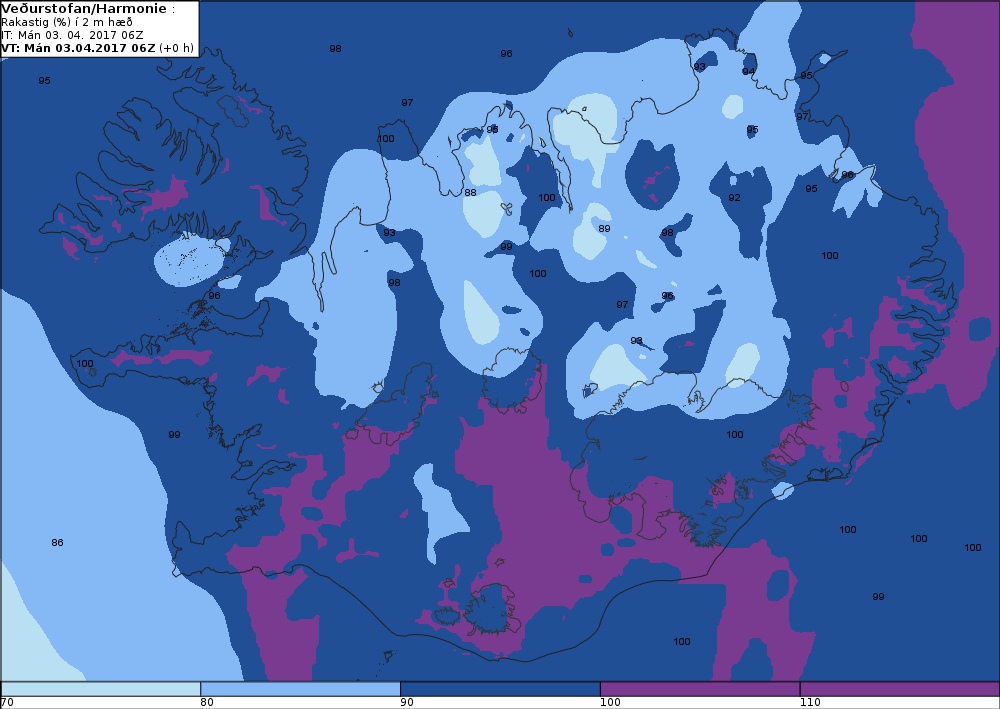Select the 80–90 light blue legend swatch

pyautogui.click(x=300, y=689)
